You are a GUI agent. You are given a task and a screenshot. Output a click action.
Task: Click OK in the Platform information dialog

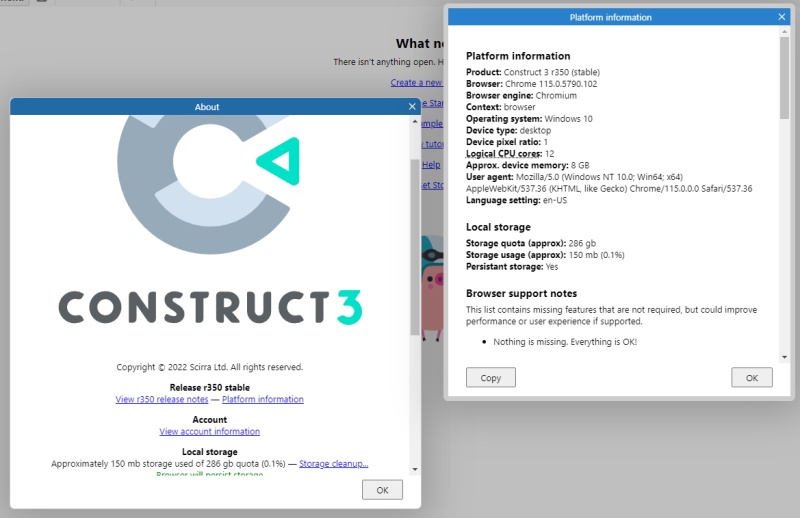pos(752,378)
